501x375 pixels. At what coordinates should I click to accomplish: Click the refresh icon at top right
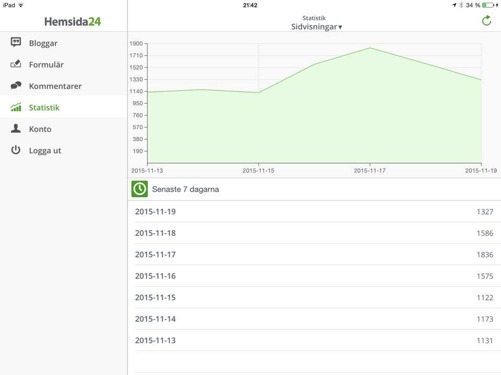coord(486,21)
